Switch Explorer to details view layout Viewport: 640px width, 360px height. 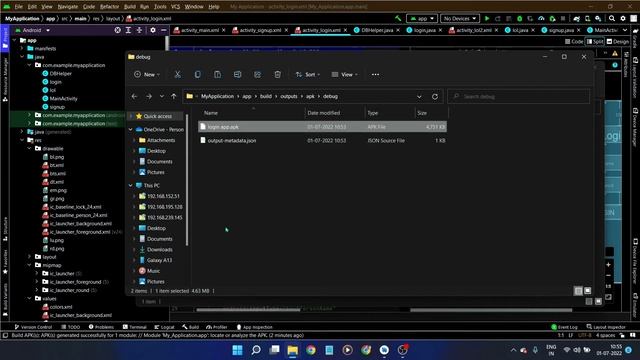tap(578, 291)
